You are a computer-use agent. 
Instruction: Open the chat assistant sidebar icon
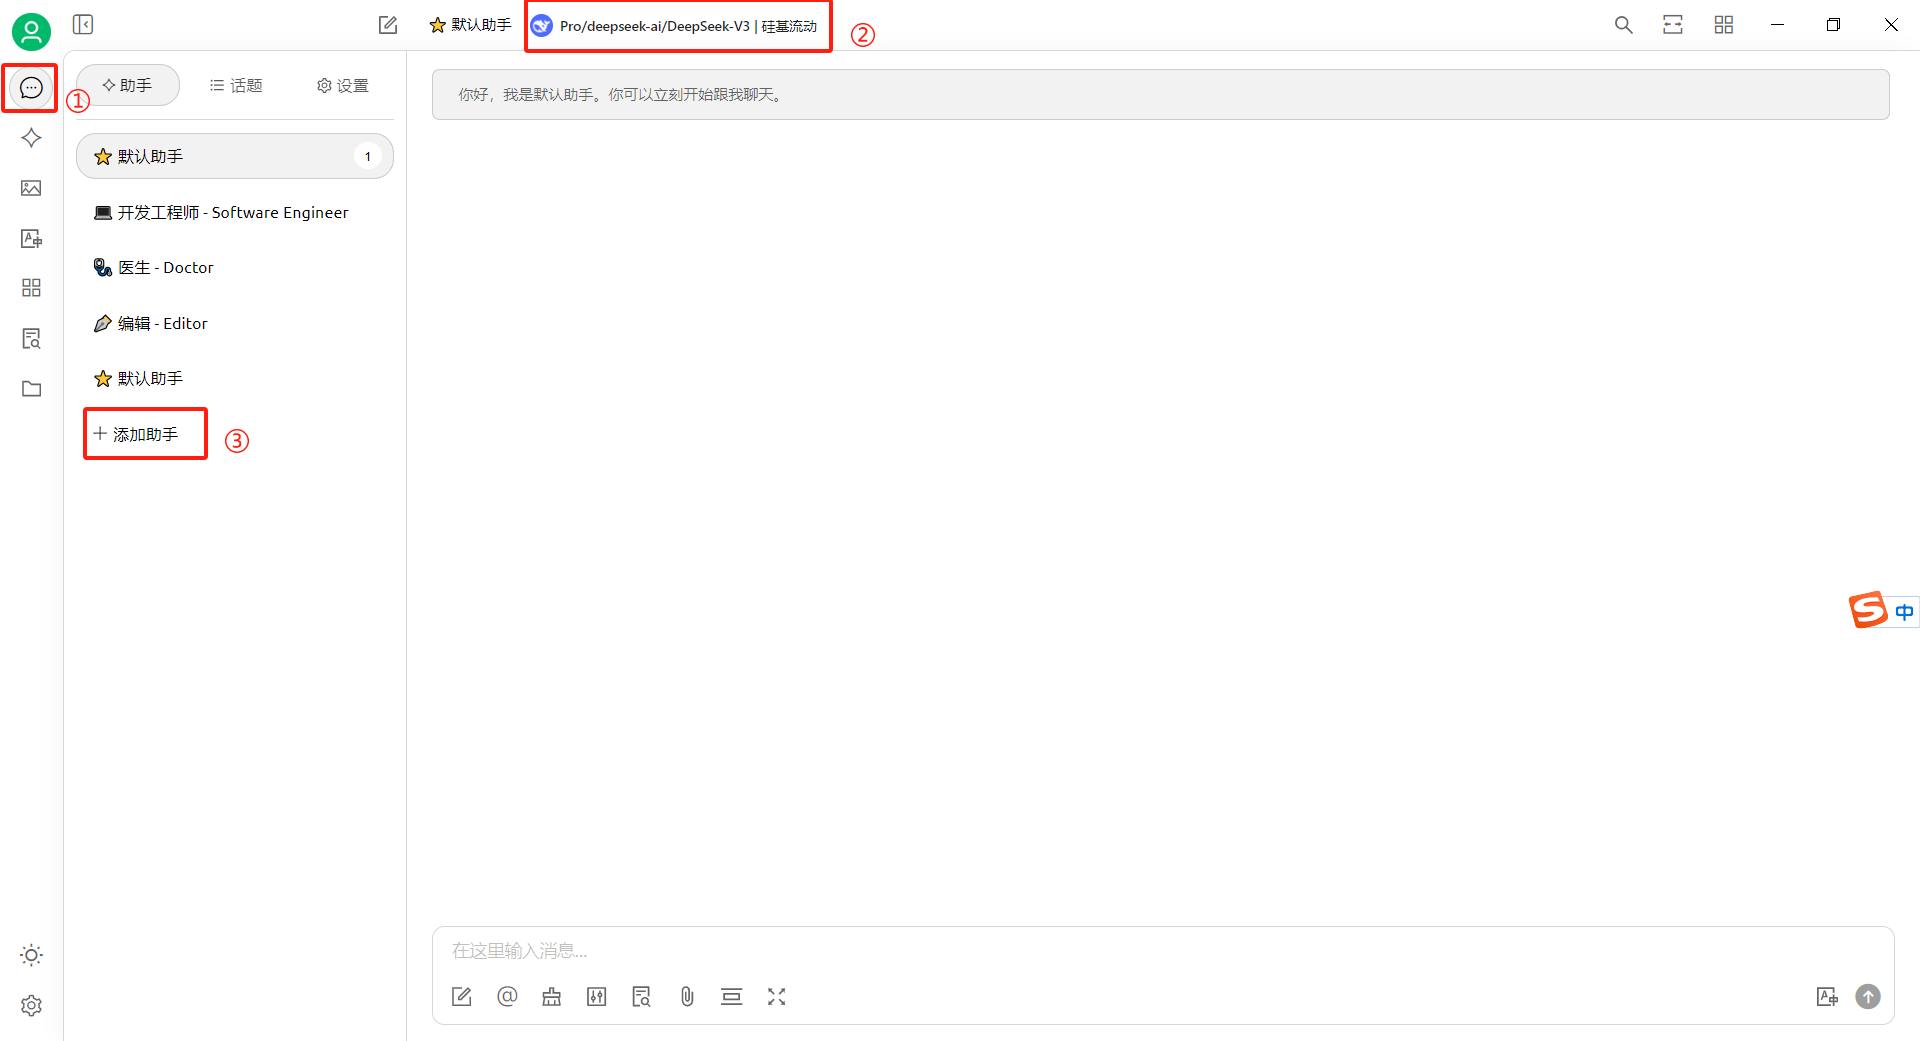click(x=31, y=88)
